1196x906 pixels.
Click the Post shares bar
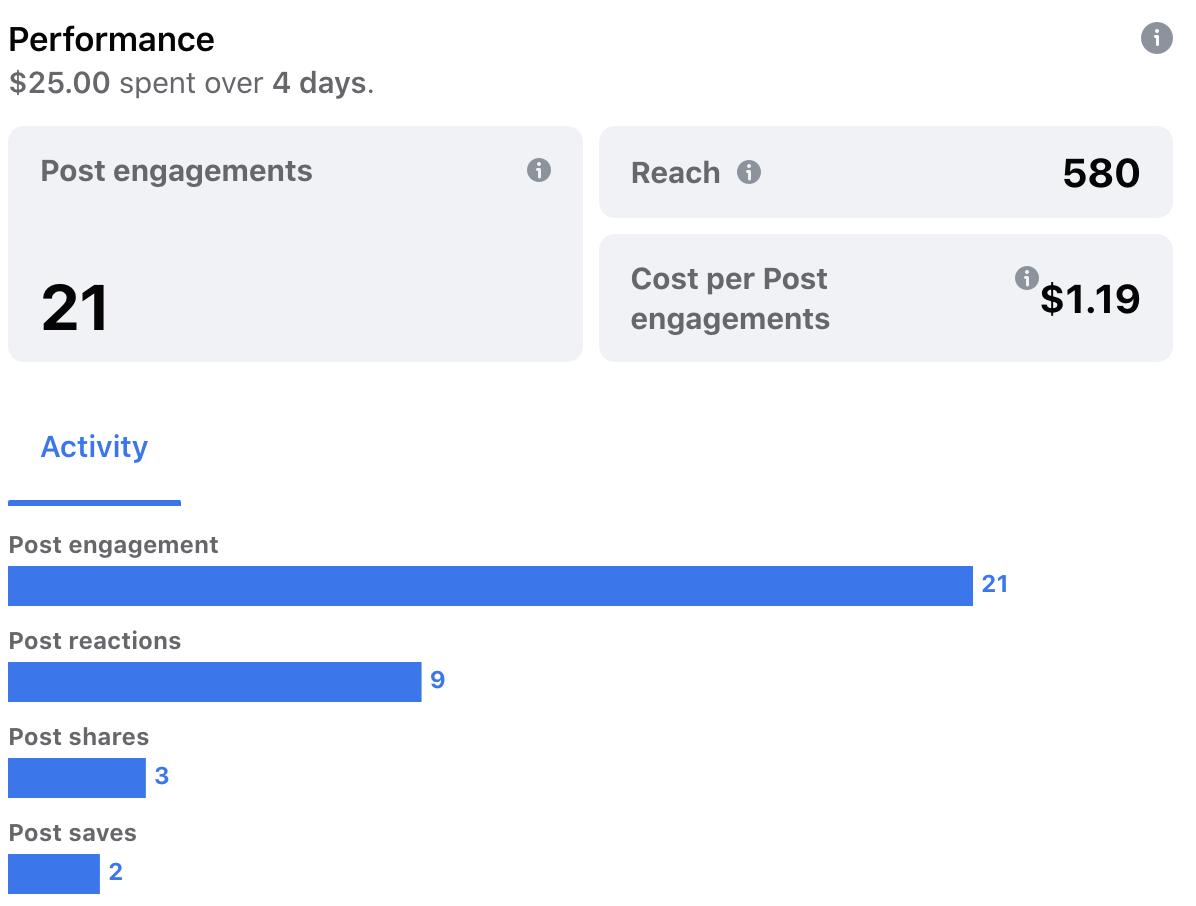point(77,778)
